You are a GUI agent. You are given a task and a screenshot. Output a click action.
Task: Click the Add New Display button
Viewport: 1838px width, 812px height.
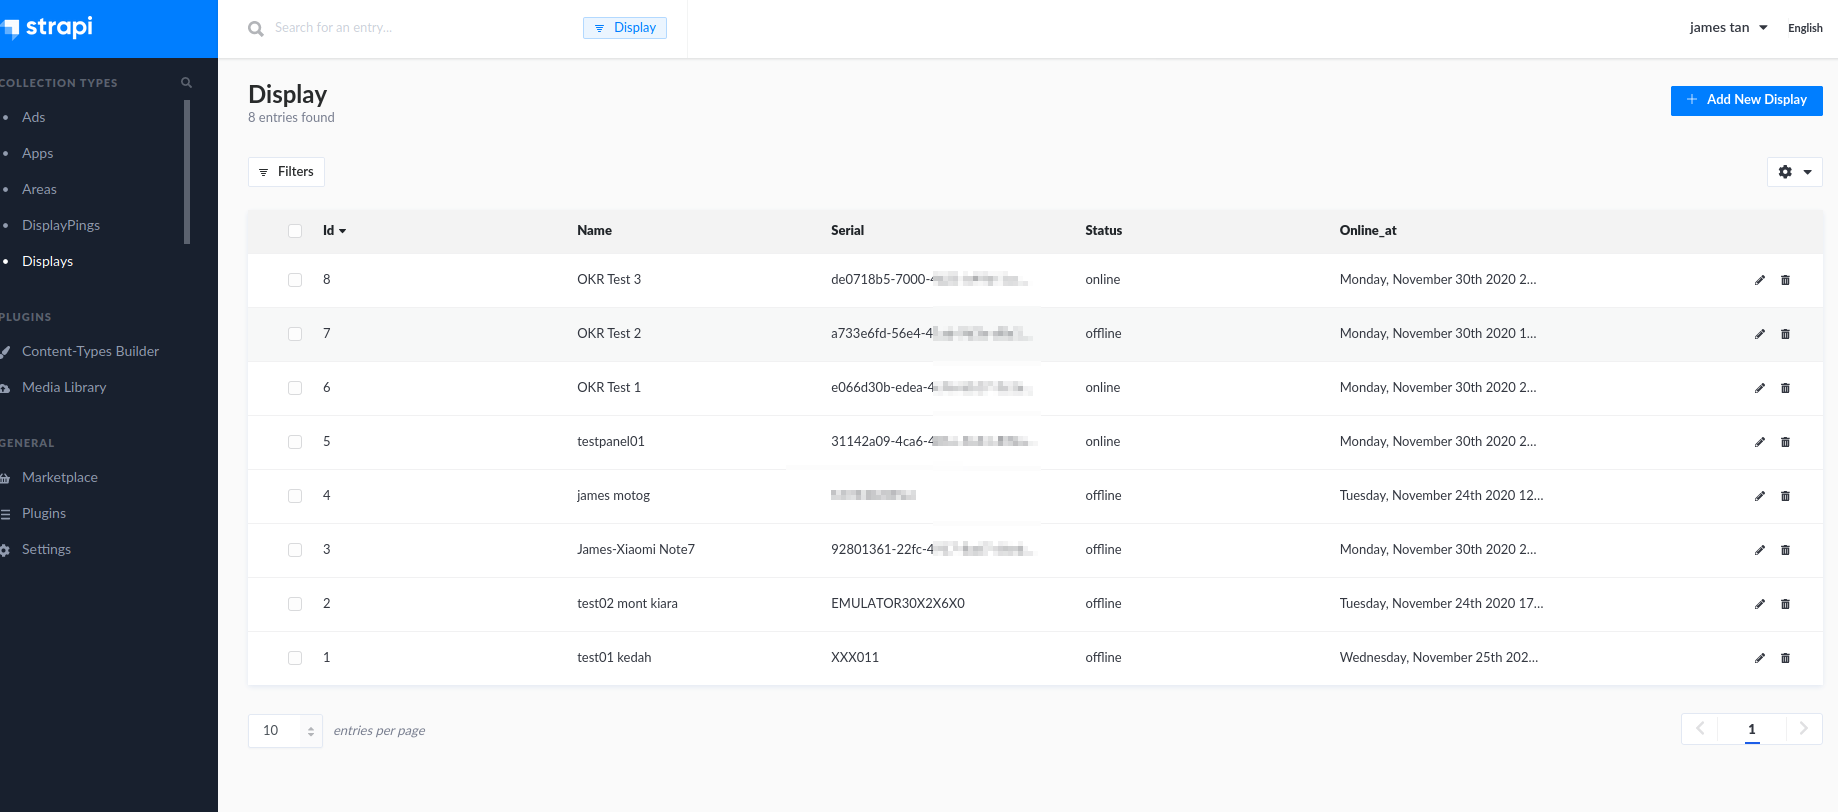pyautogui.click(x=1746, y=100)
